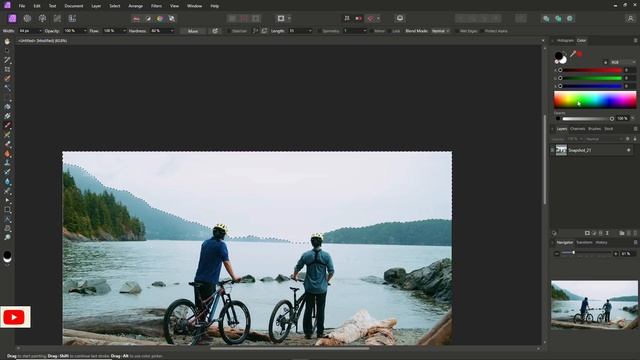Select the Rectangle shape tool
Image resolution: width=640 pixels, height=360 pixels.
click(x=7, y=210)
